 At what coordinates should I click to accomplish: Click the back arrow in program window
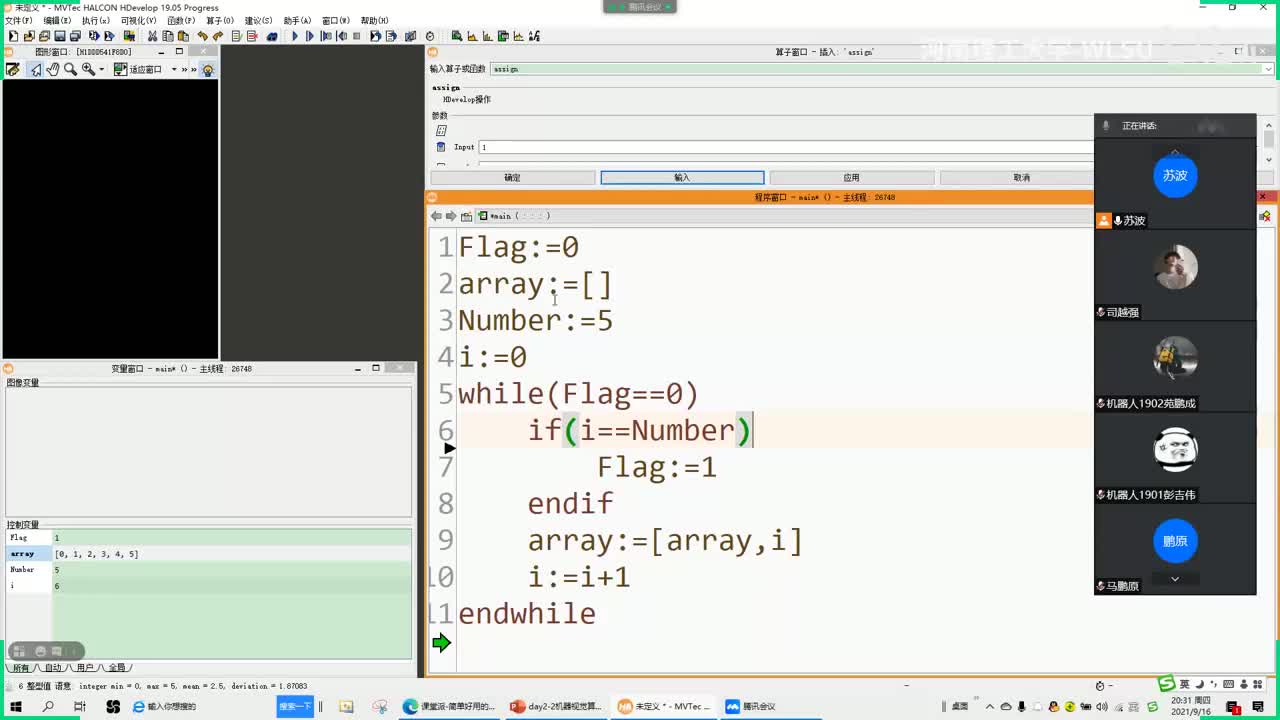(x=436, y=216)
